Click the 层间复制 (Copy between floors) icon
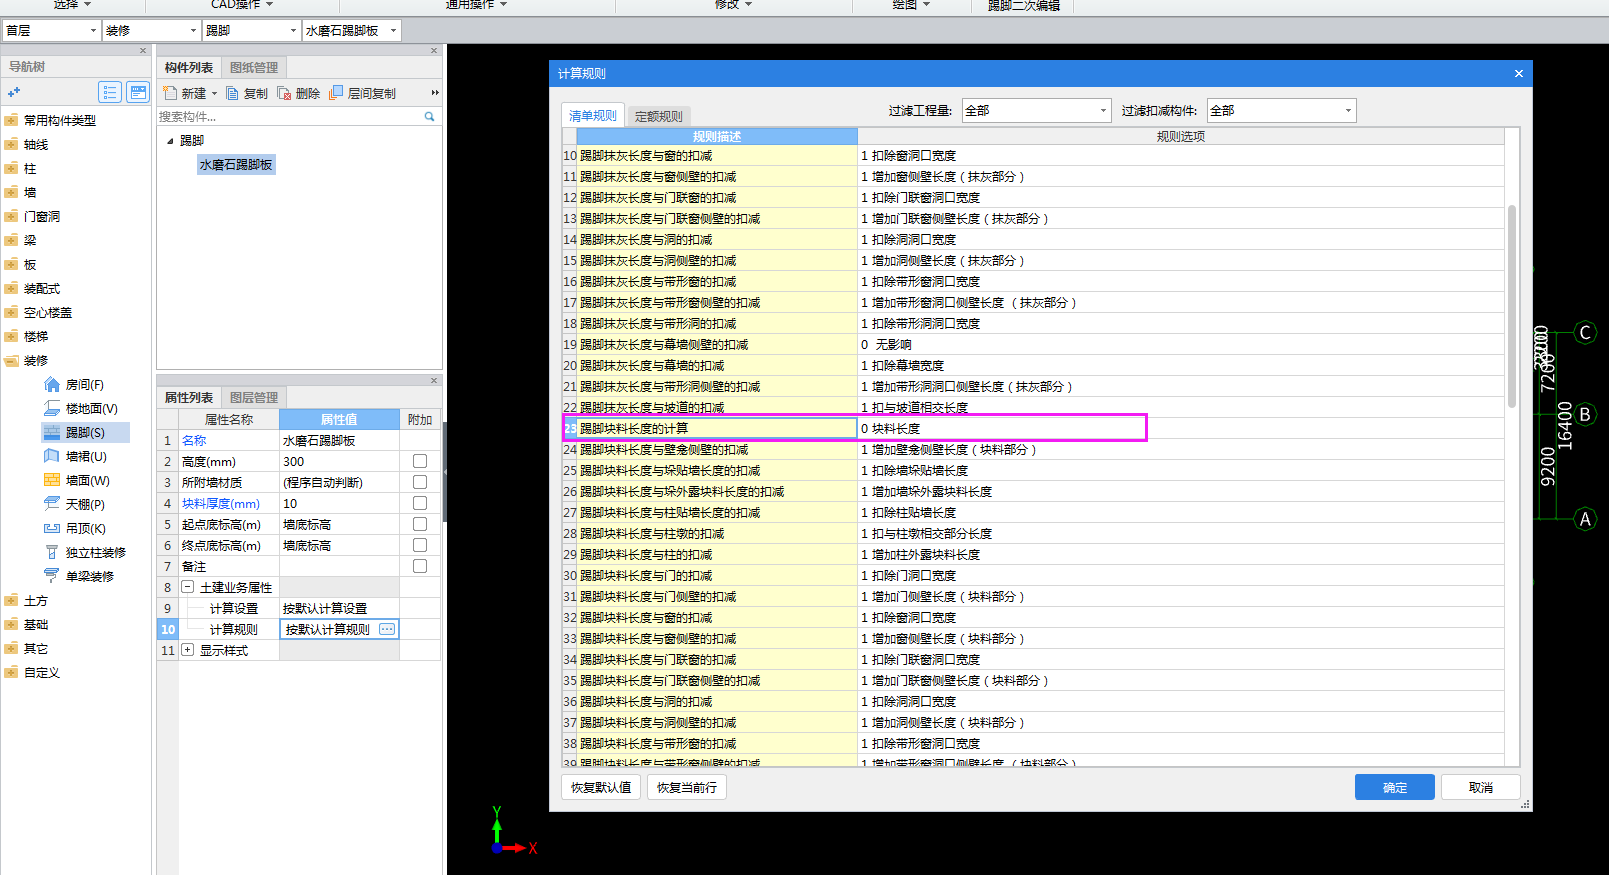1609x875 pixels. pyautogui.click(x=336, y=93)
